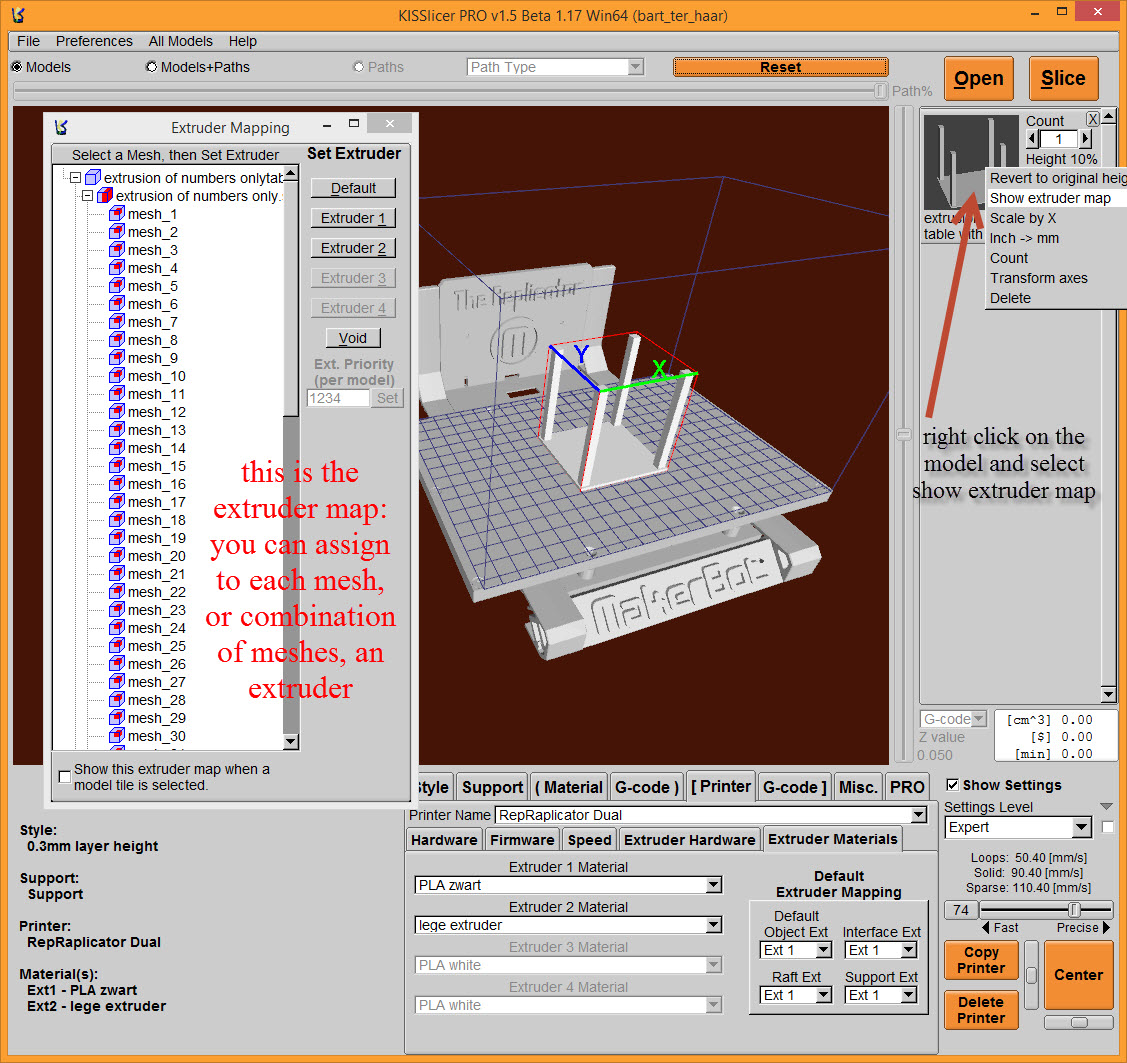Tick the small checkbox beside the Expert dropdown

[x=1108, y=827]
